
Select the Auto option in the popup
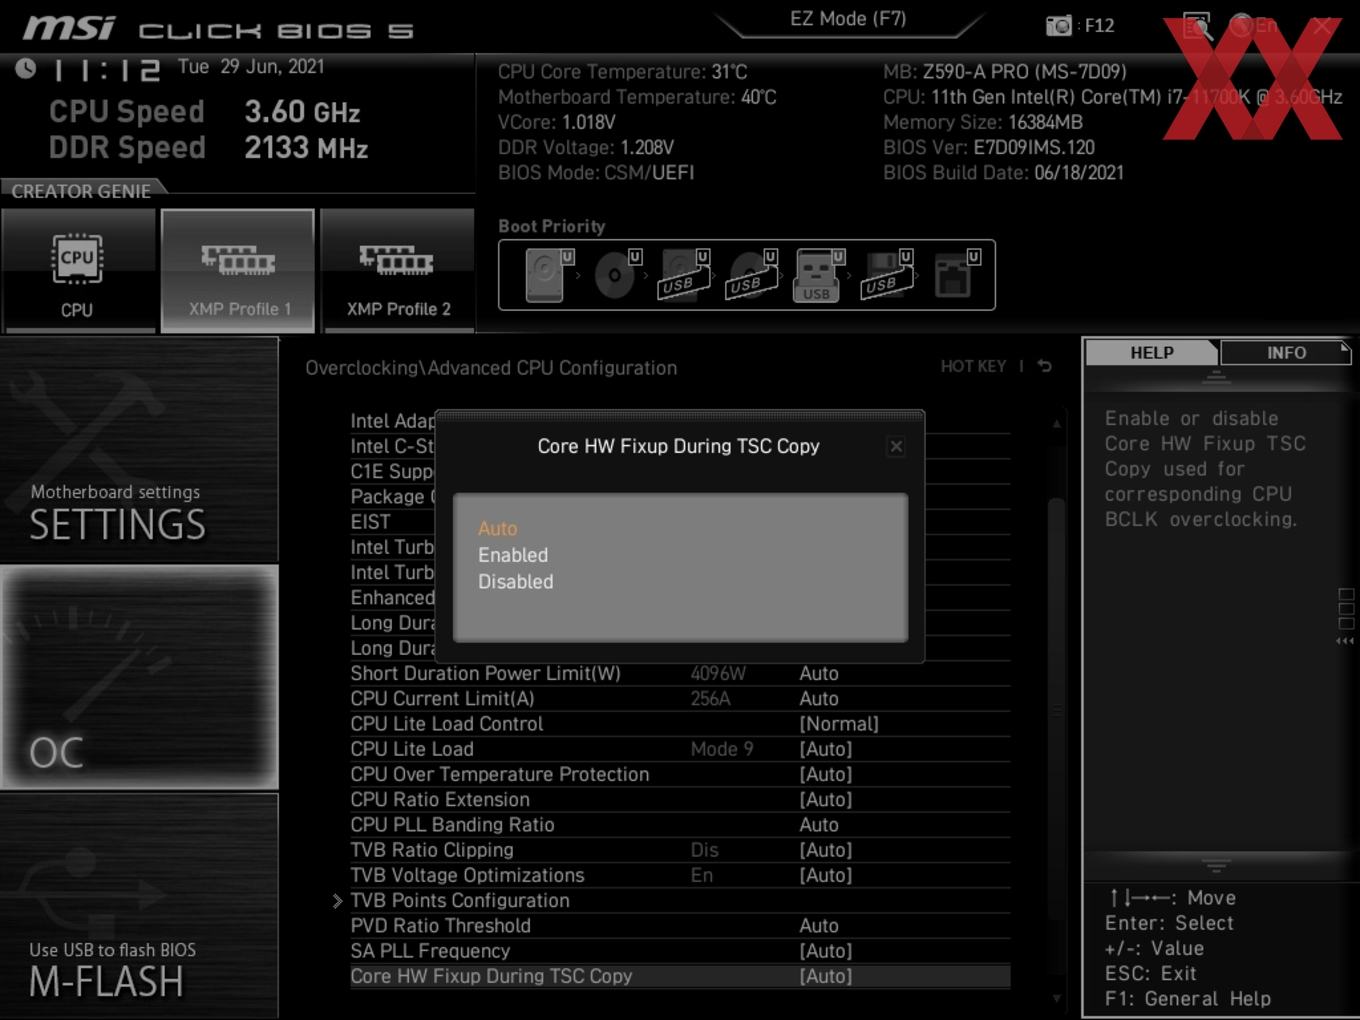[x=497, y=529]
